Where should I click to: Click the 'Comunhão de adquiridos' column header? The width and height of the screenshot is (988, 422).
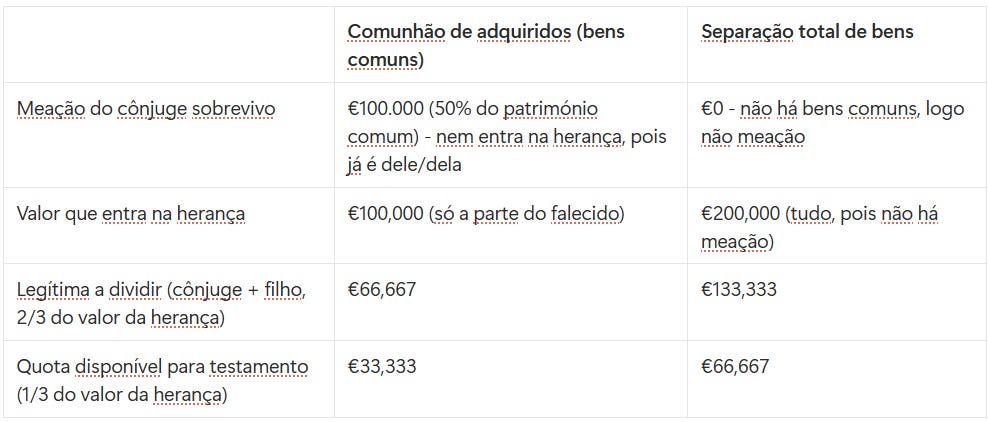[486, 45]
